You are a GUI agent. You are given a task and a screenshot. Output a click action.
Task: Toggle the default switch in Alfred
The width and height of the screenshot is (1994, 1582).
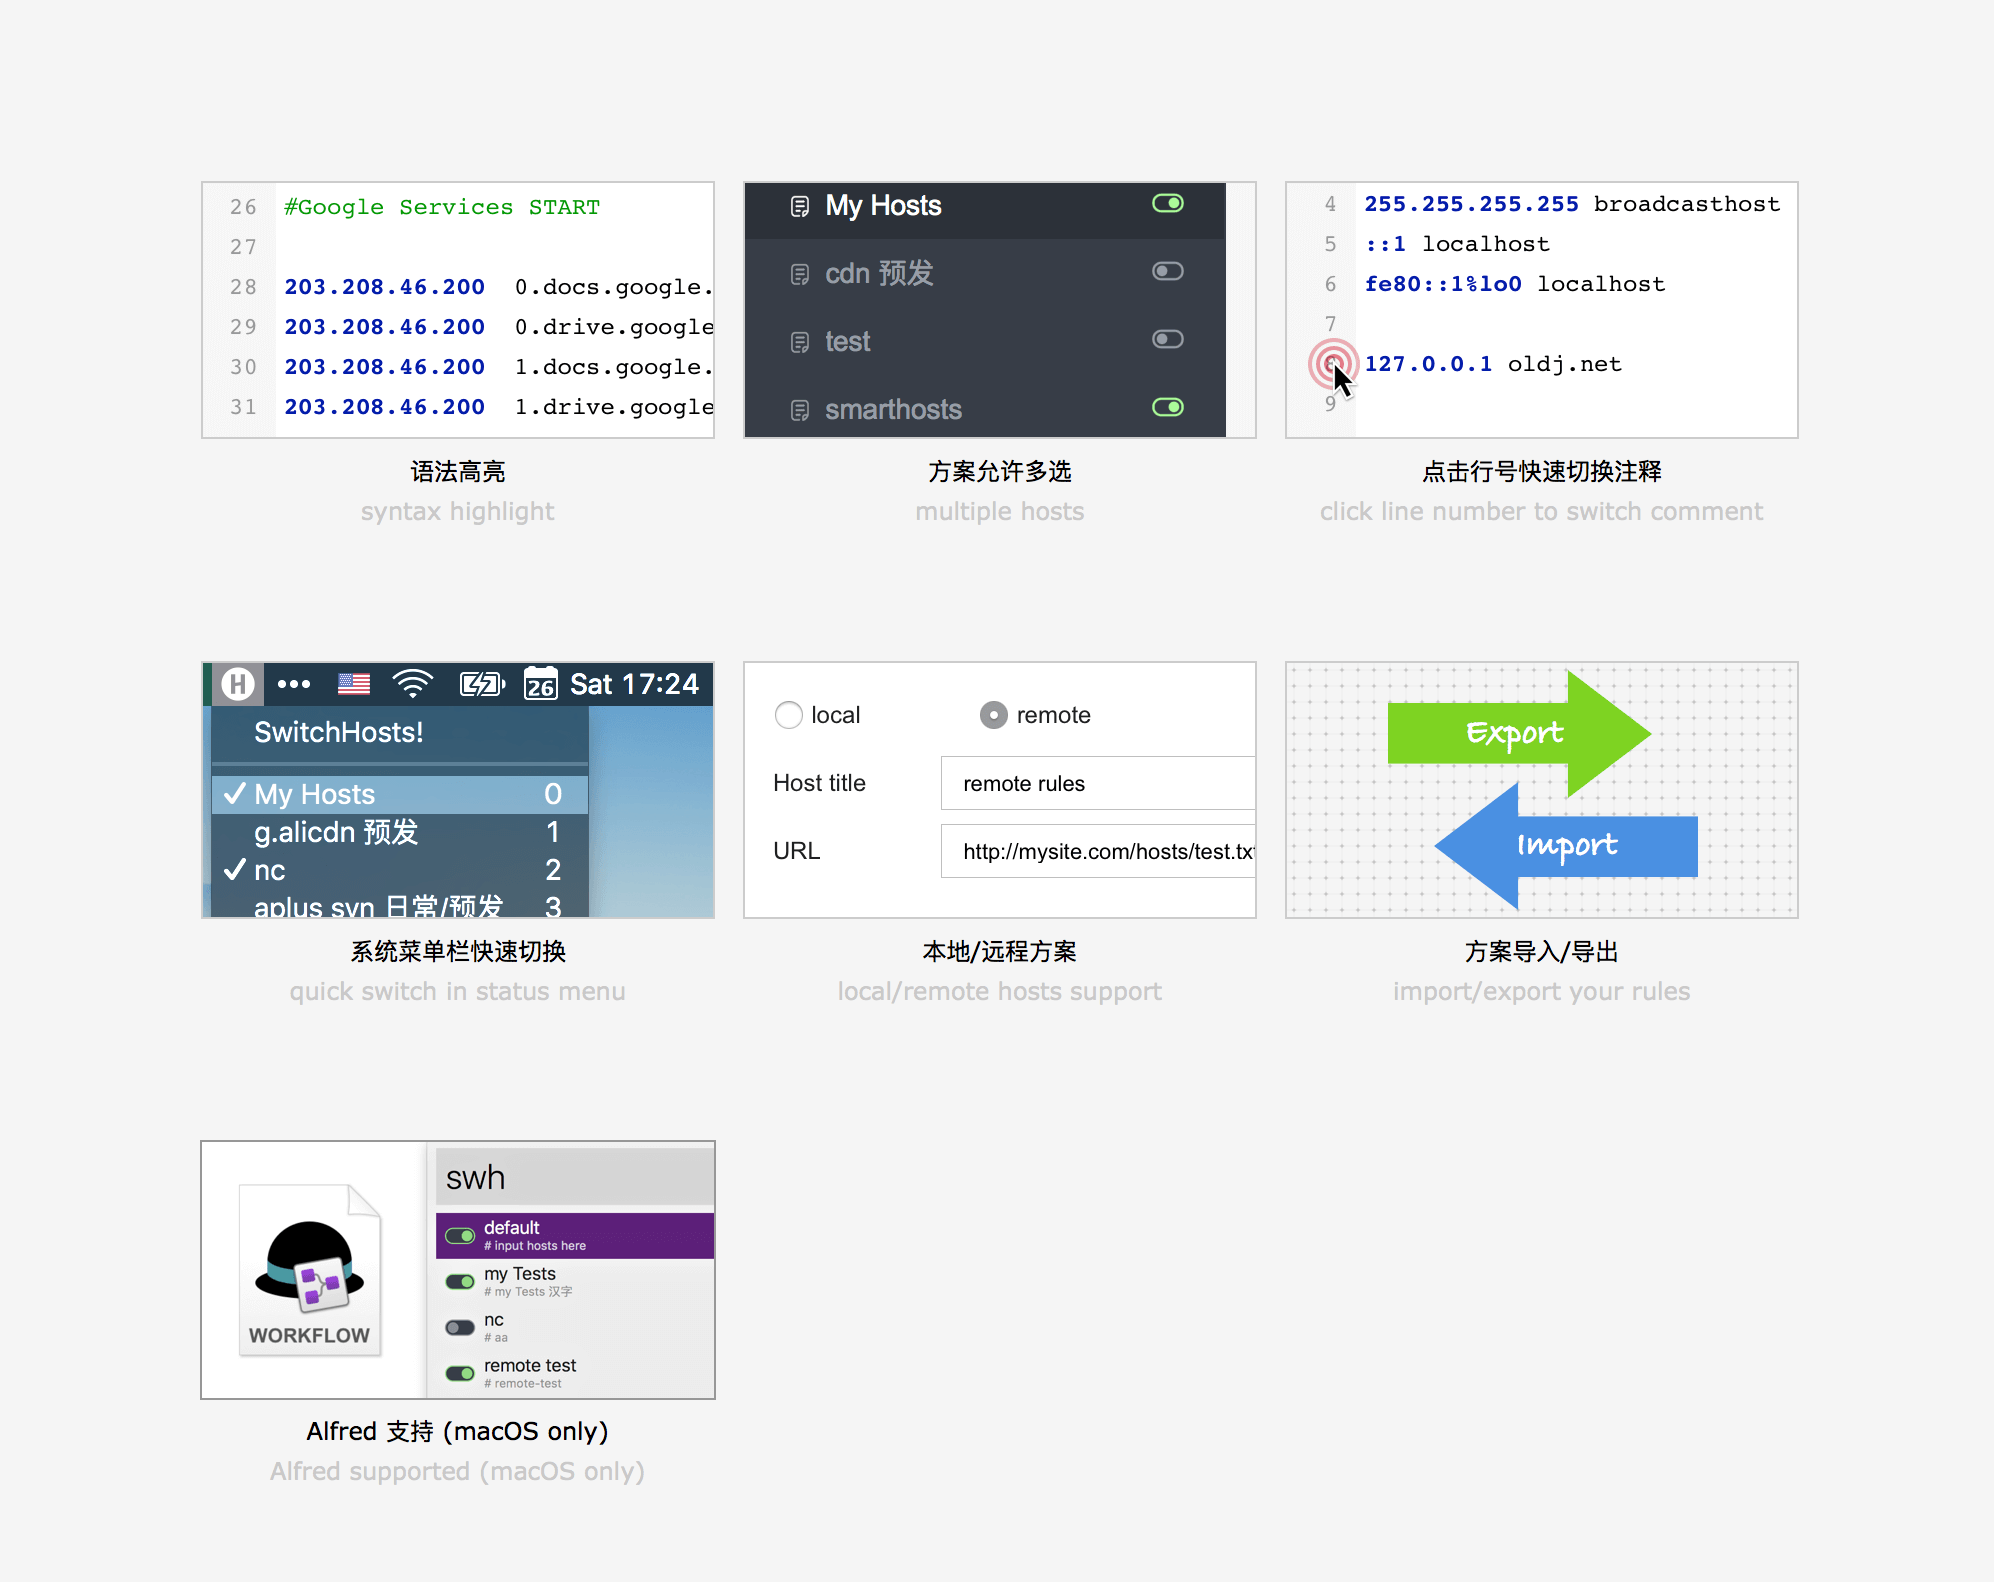tap(460, 1236)
